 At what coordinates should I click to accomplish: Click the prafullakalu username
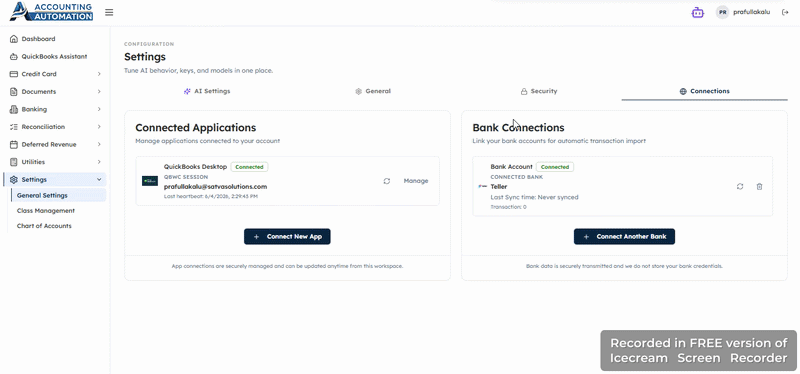(752, 12)
